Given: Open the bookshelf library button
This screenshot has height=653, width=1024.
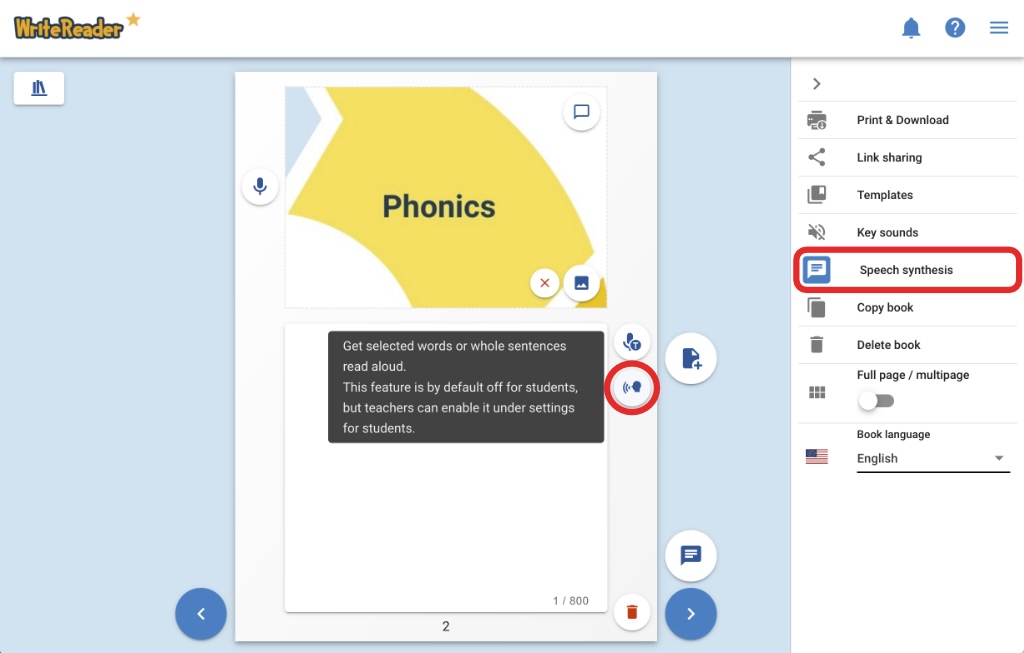Looking at the screenshot, I should click(x=39, y=88).
